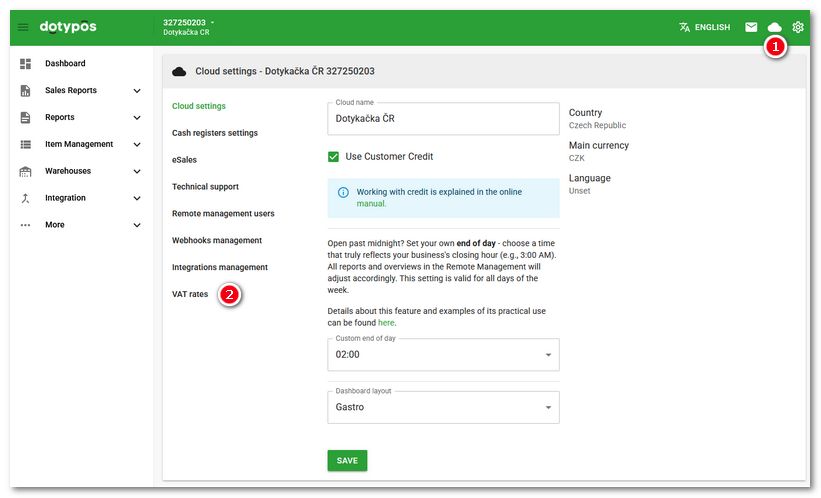Viewport: 821px width, 498px height.
Task: Go to Webhooks management
Action: 217,240
